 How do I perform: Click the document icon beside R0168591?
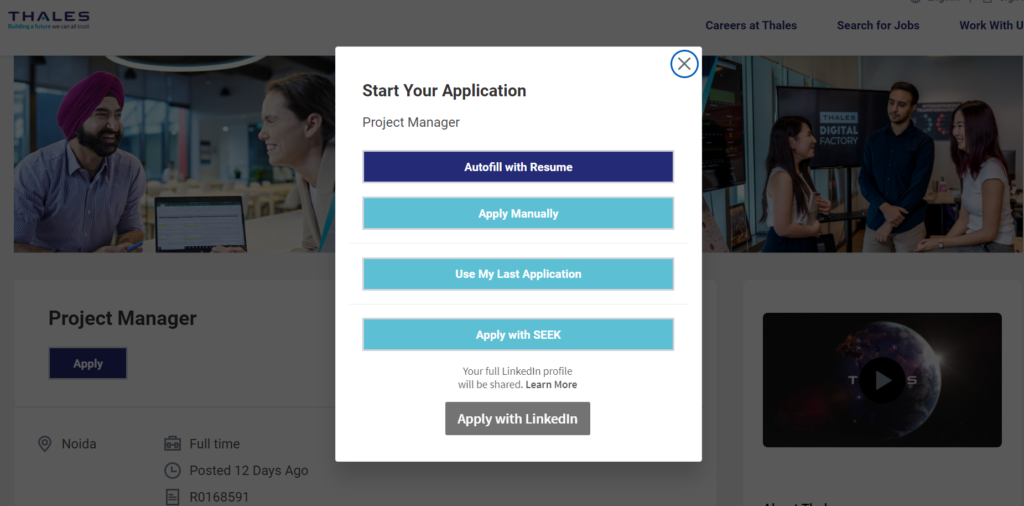172,496
